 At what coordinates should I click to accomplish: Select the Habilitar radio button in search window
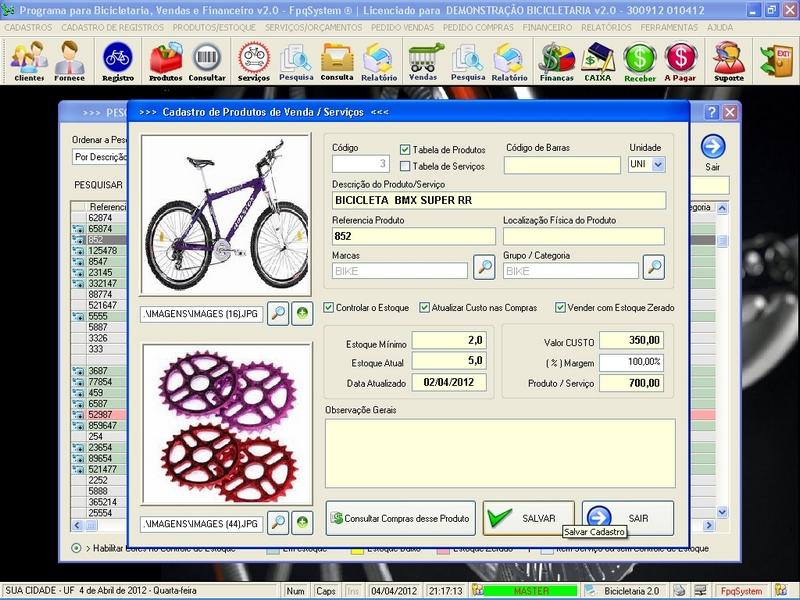(x=76, y=548)
